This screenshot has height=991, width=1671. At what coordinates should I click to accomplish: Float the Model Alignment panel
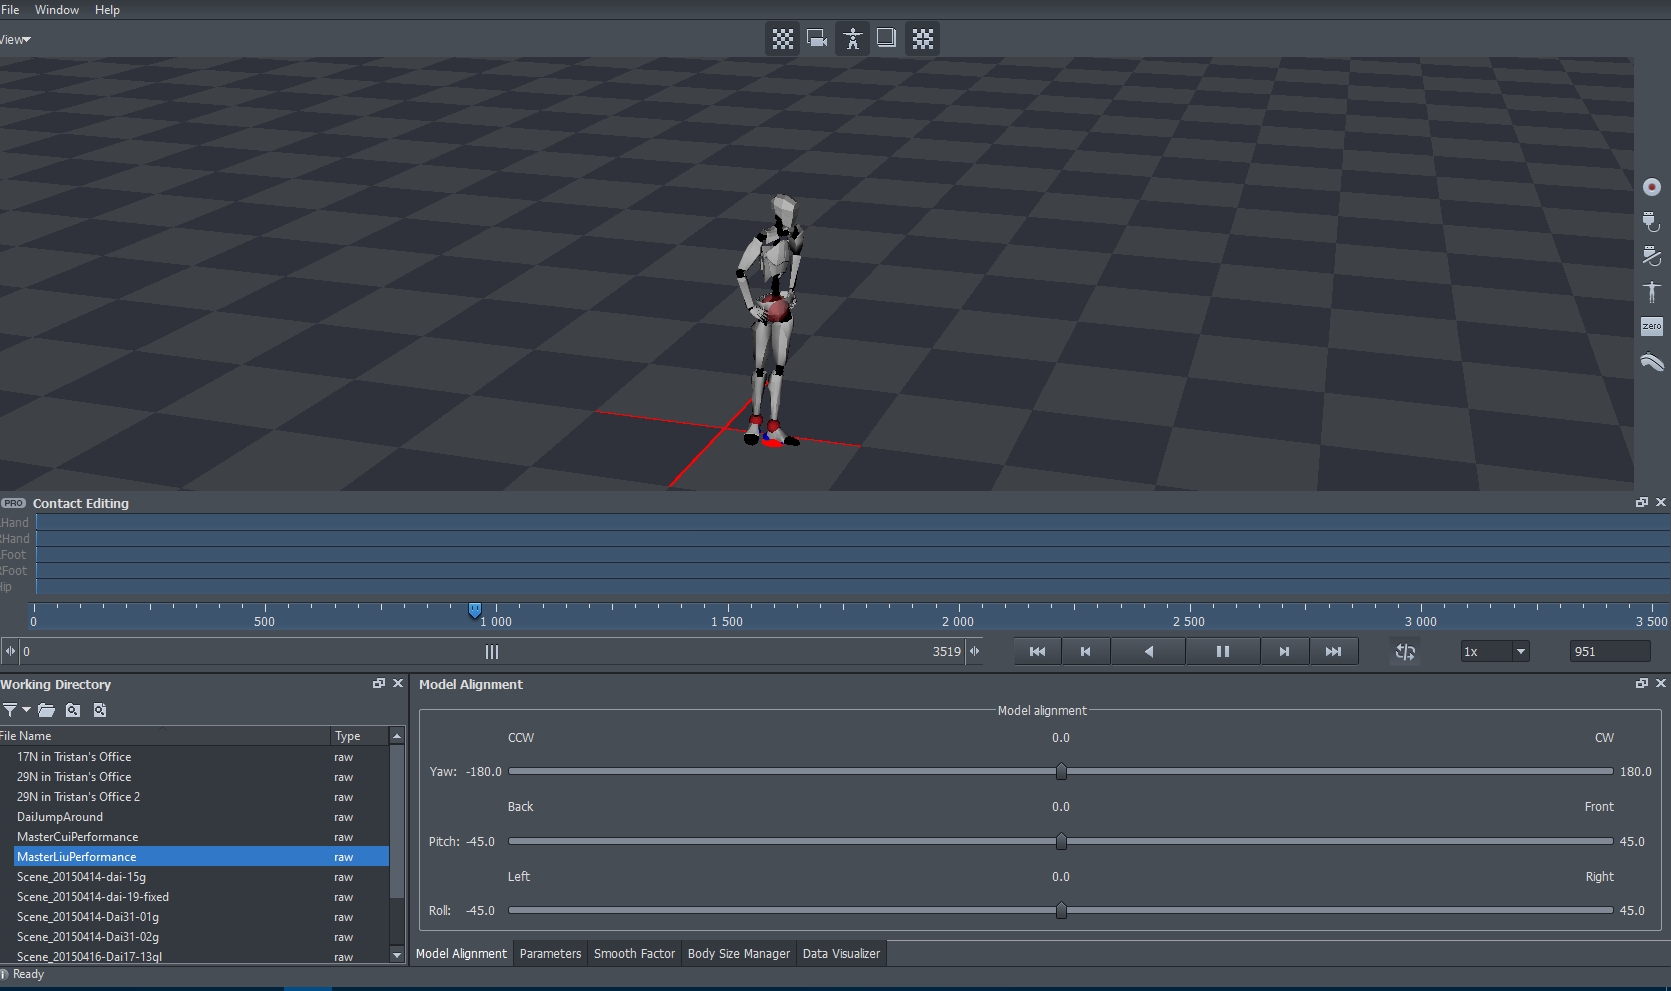(1641, 683)
